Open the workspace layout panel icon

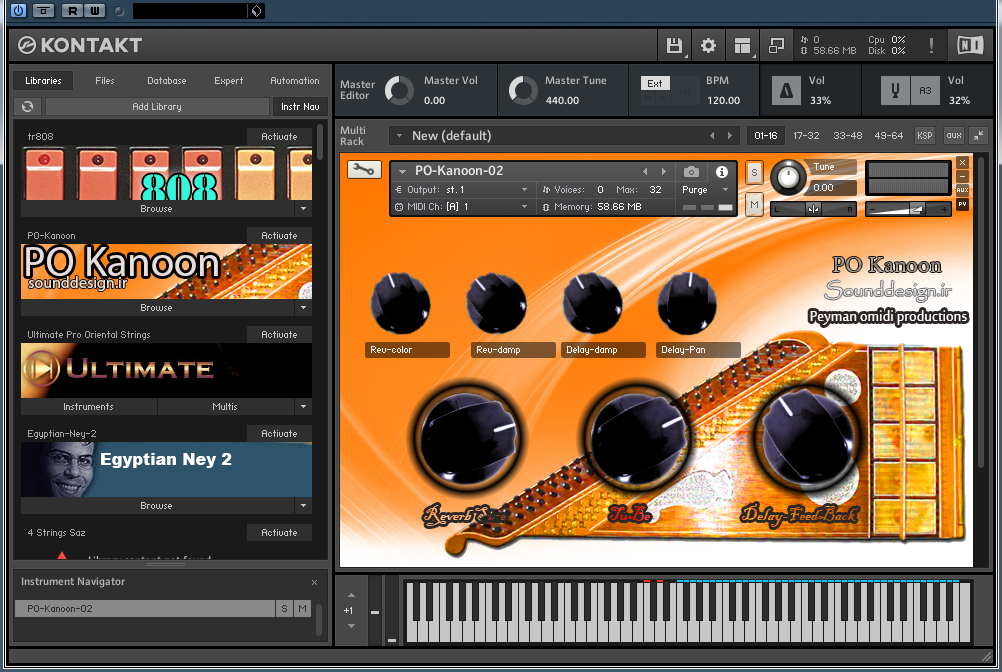(743, 45)
